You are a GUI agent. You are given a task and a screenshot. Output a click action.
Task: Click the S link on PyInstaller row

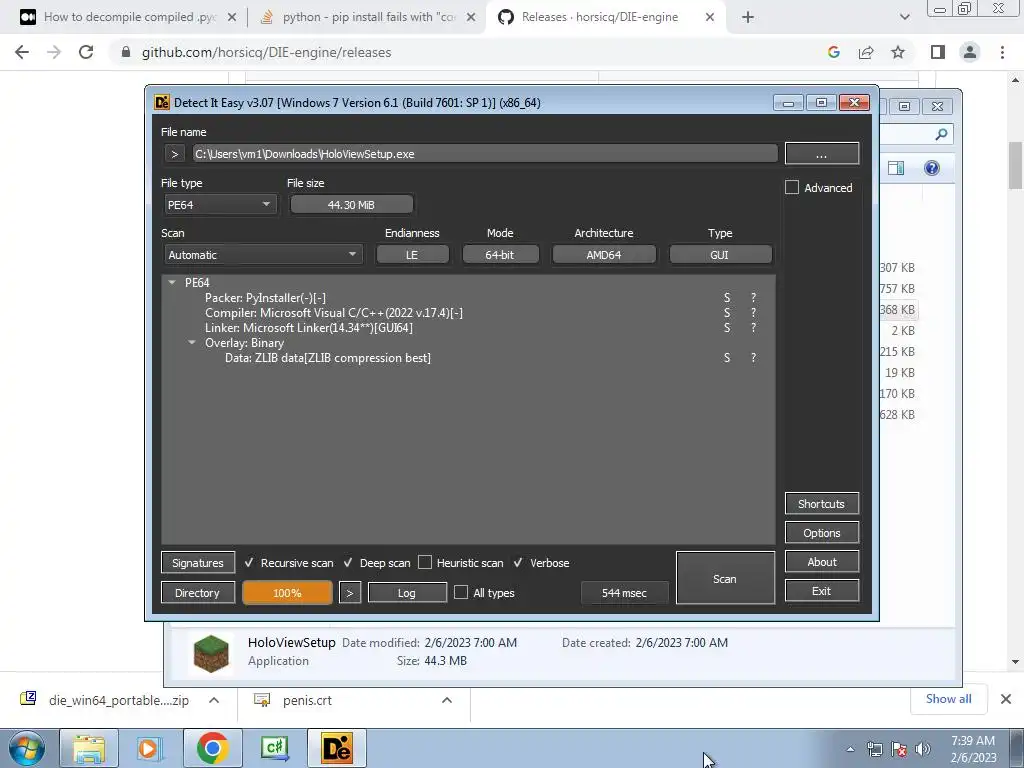(727, 298)
